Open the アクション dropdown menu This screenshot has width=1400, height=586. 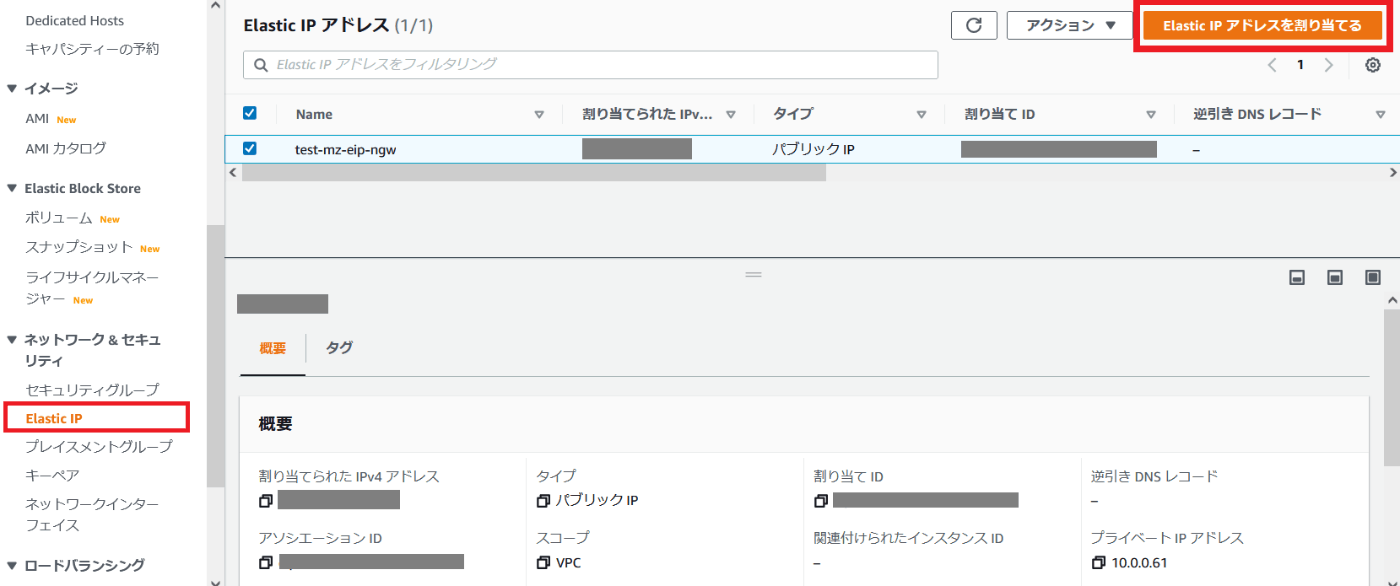point(1072,26)
